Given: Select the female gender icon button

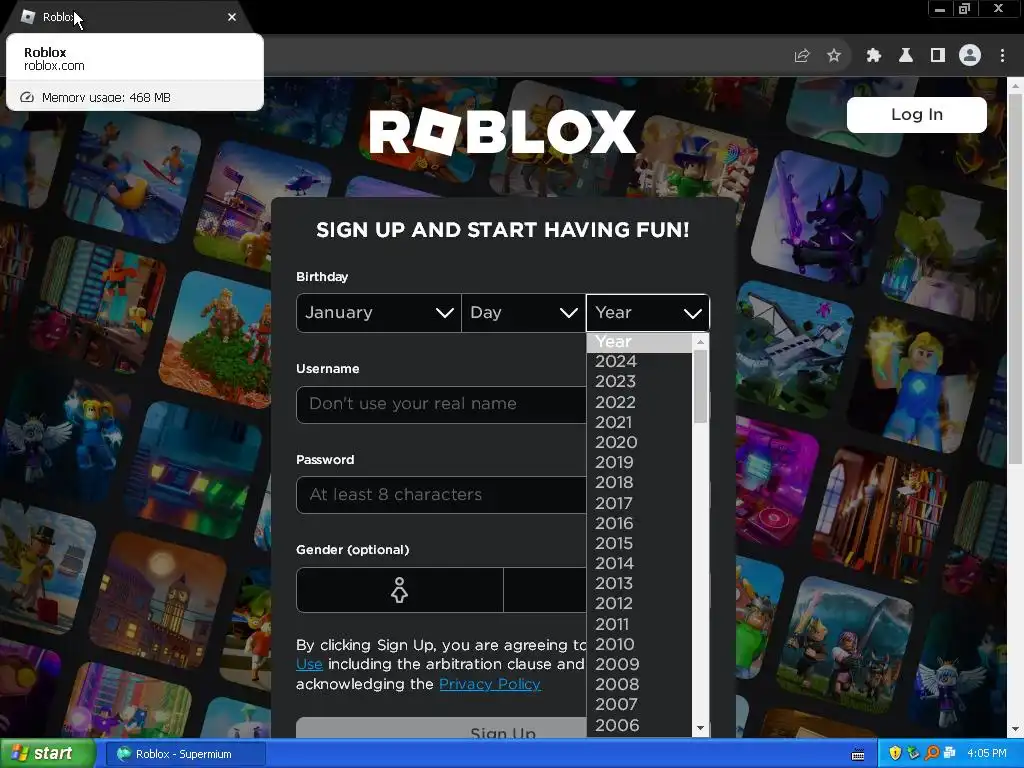Looking at the screenshot, I should [x=400, y=590].
